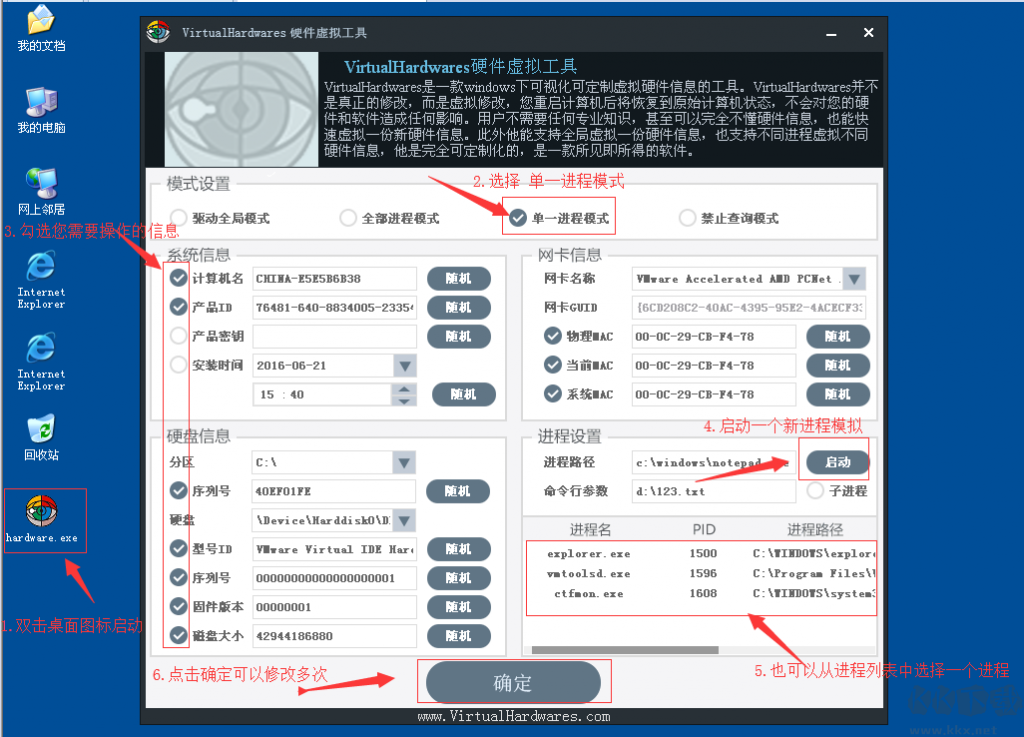Uncheck the 物理MAC checkbox
This screenshot has height=737, width=1024.
coord(553,336)
